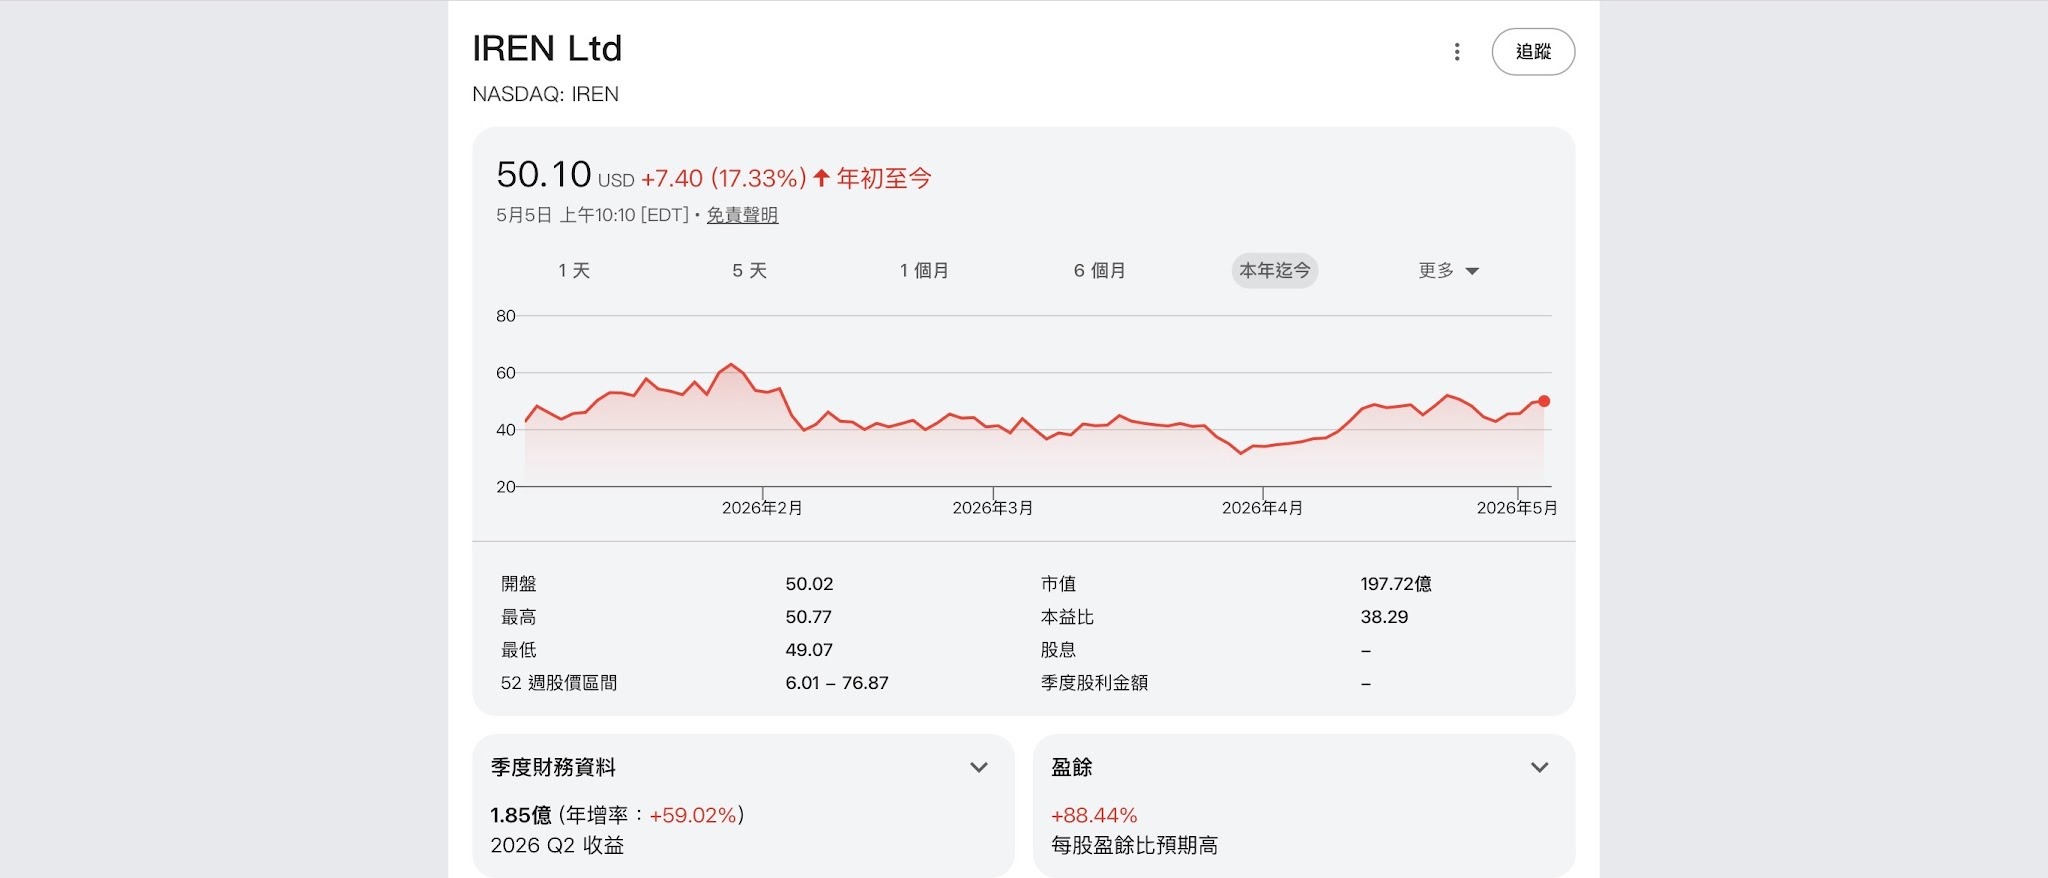Viewport: 2048px width, 878px height.
Task: Expand the 季度財務資料 card chevron
Action: click(979, 767)
